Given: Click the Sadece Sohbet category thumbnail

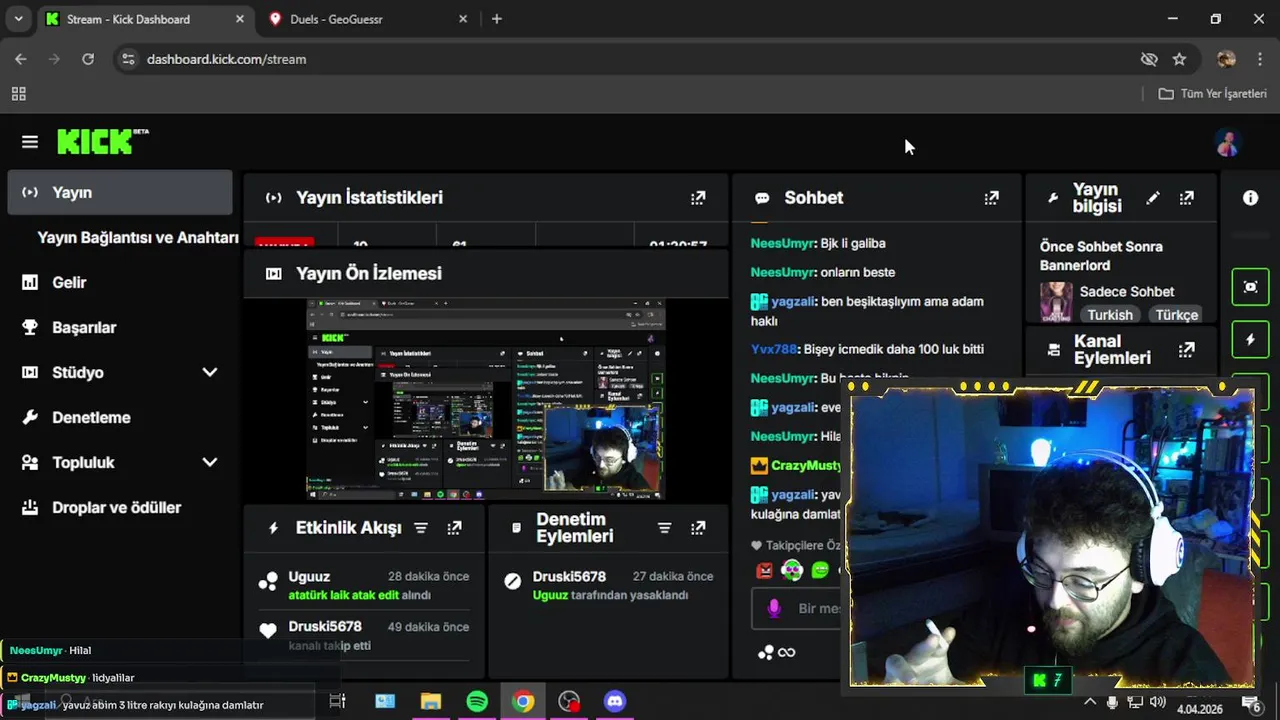Looking at the screenshot, I should [x=1056, y=302].
